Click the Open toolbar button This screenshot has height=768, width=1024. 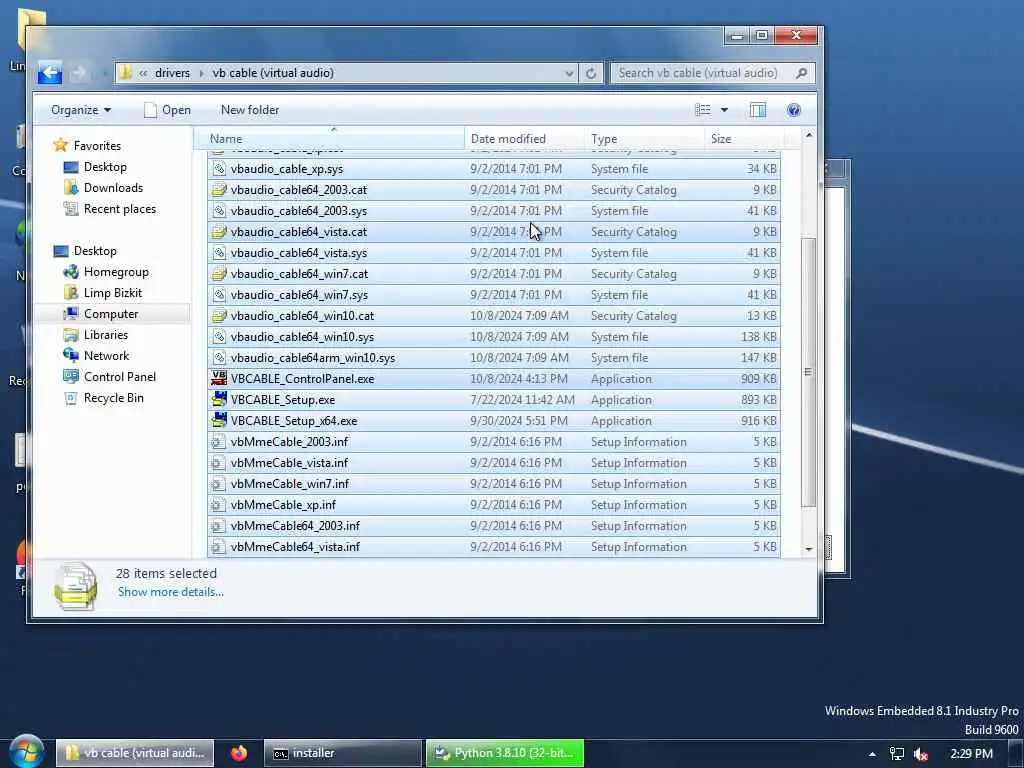(168, 110)
